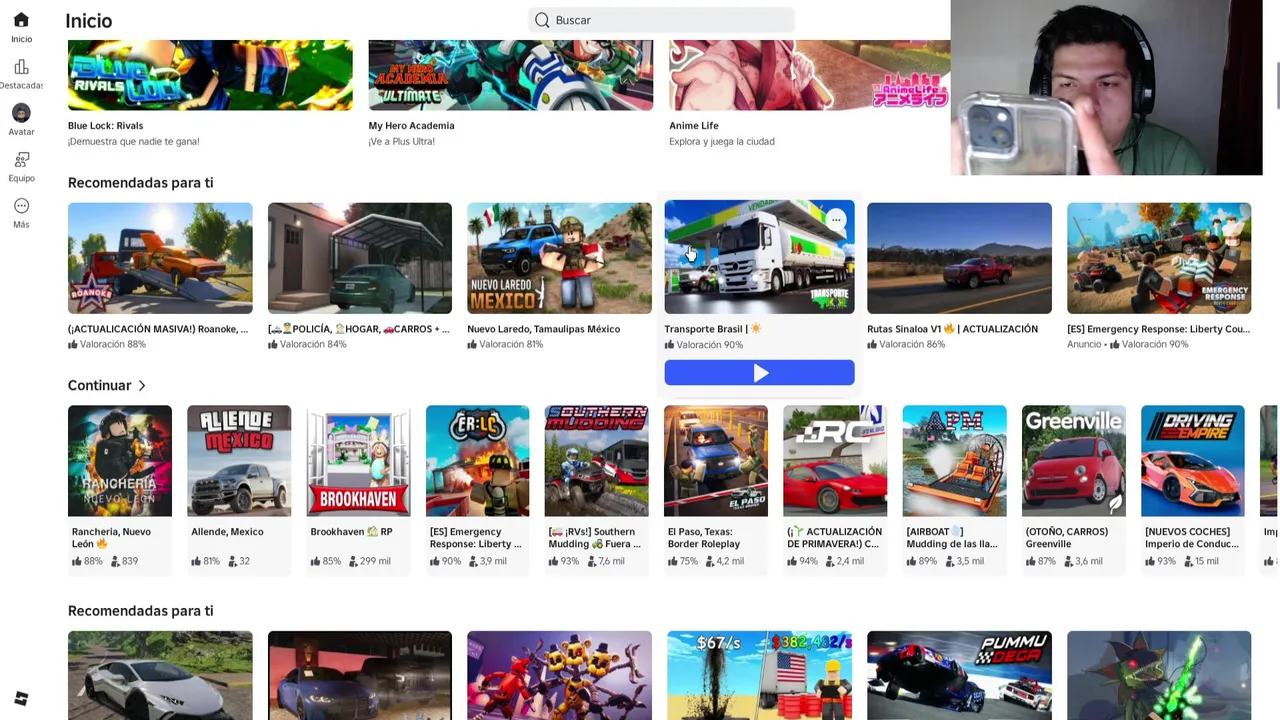The height and width of the screenshot is (720, 1280).
Task: Open the Equipo icon in sidebar
Action: tap(21, 160)
